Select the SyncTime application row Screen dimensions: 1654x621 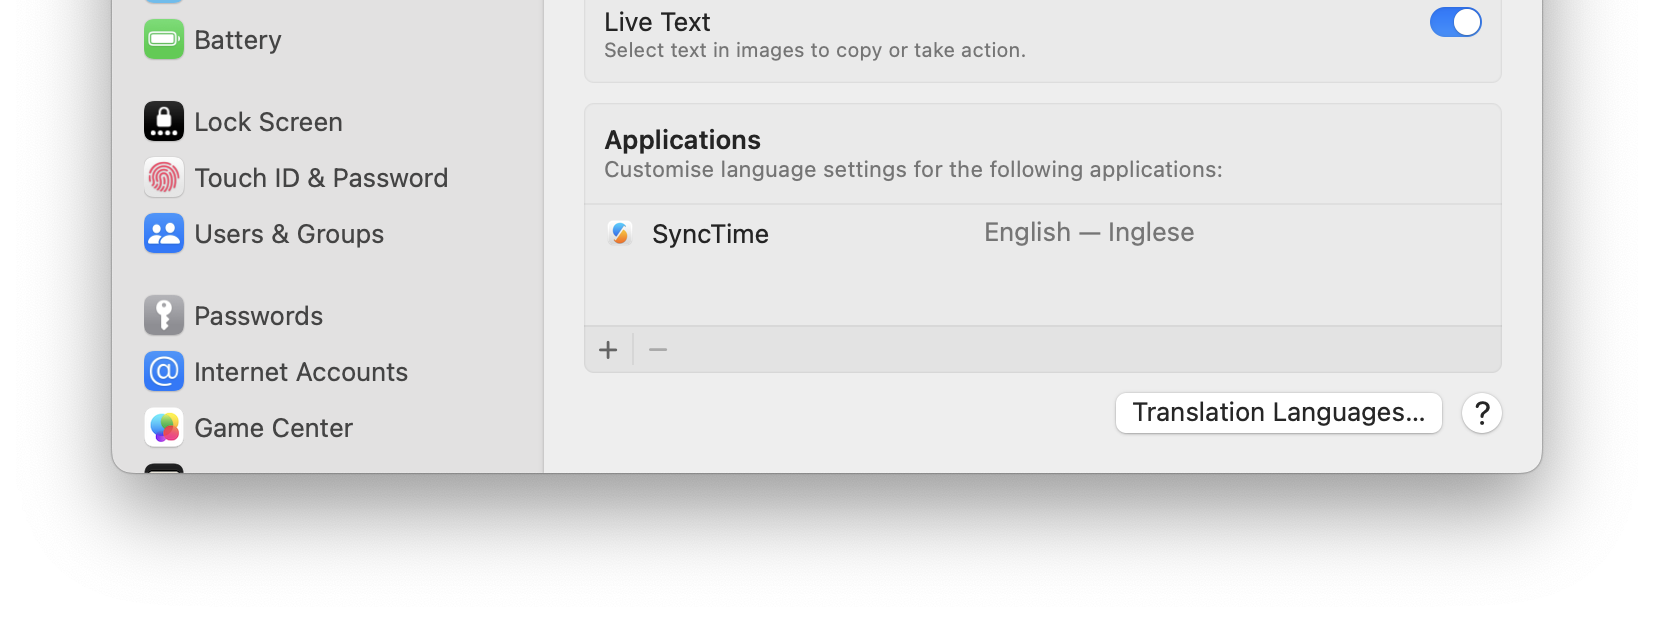pos(1043,234)
